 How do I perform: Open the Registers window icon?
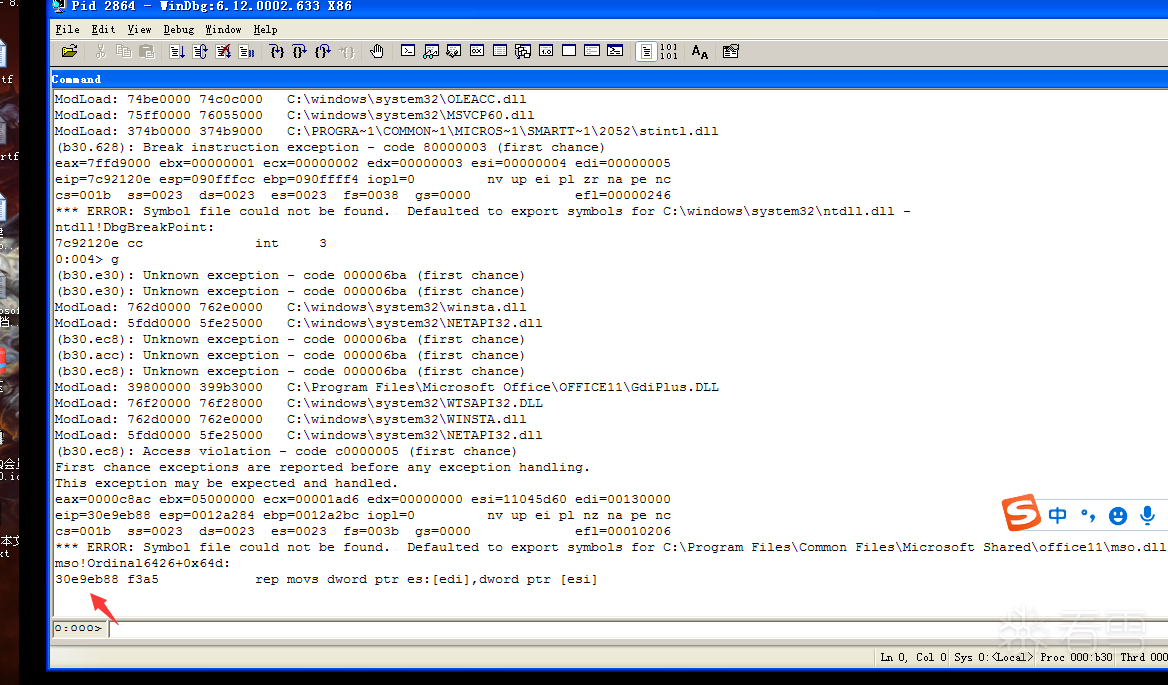[477, 51]
